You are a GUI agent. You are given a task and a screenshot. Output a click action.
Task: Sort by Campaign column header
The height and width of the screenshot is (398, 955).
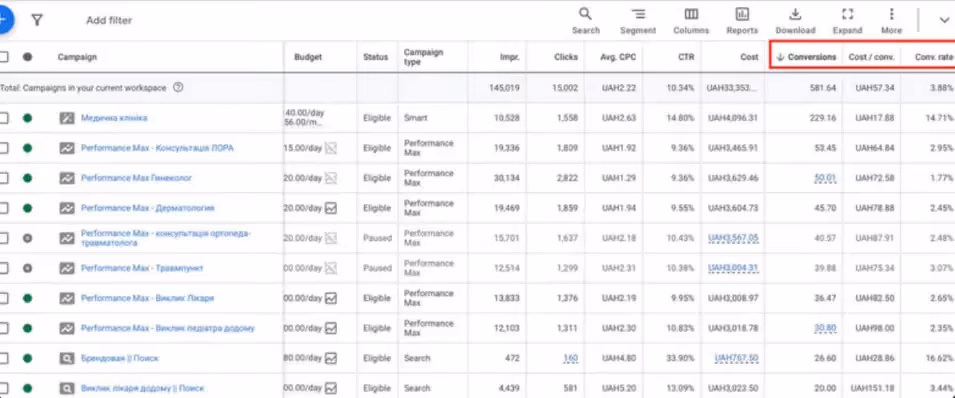click(77, 57)
